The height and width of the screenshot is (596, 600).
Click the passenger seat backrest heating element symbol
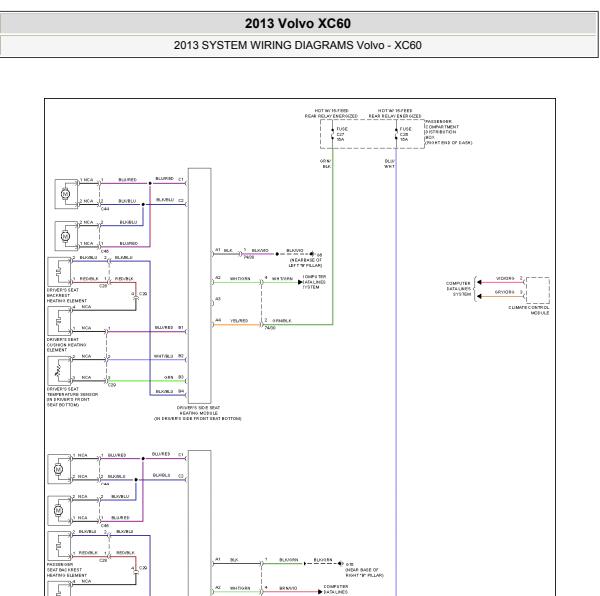[x=59, y=546]
